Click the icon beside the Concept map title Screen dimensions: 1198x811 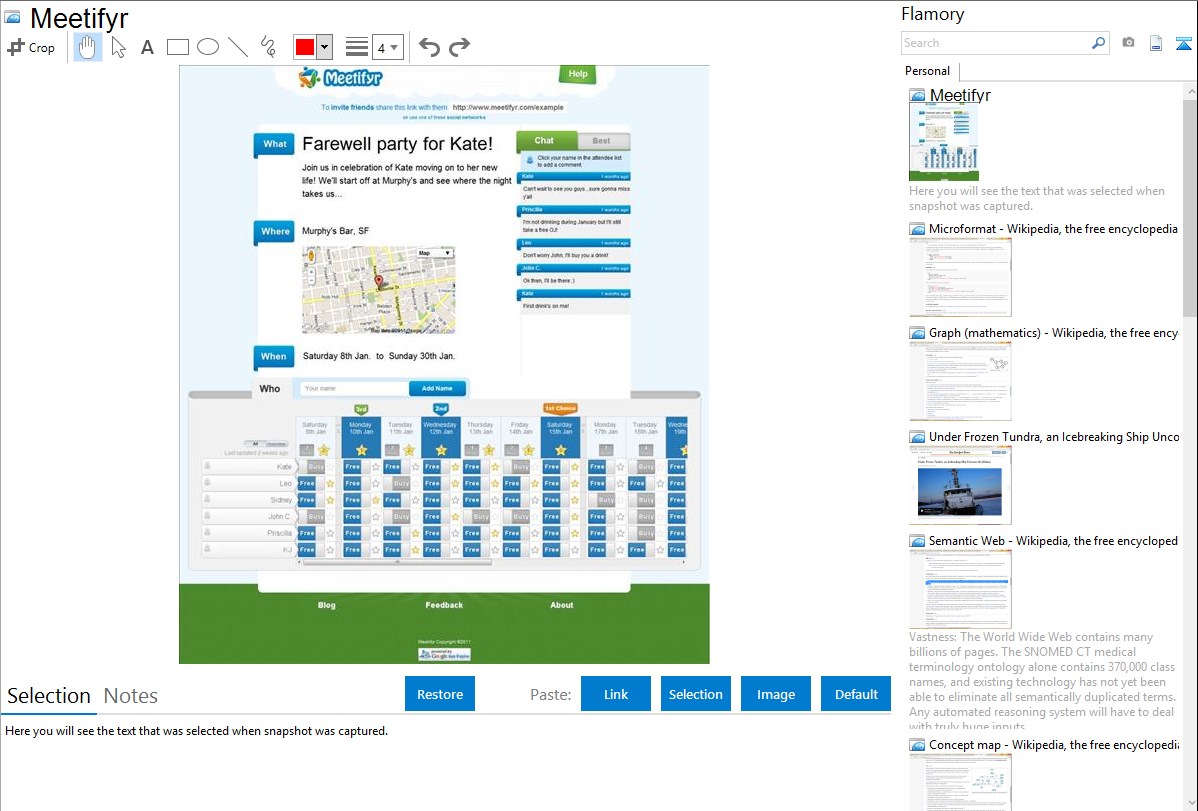pyautogui.click(x=917, y=745)
